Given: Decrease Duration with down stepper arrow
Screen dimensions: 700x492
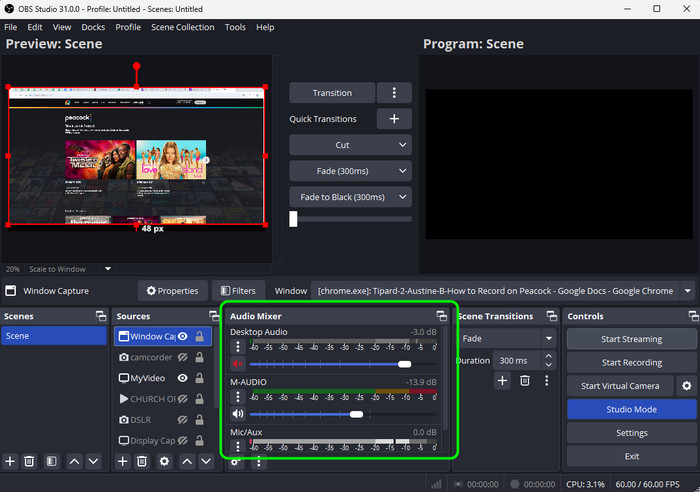Looking at the screenshot, I should click(x=549, y=365).
